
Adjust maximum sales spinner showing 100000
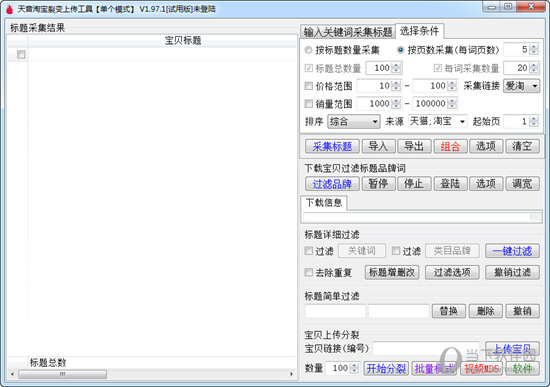point(435,104)
